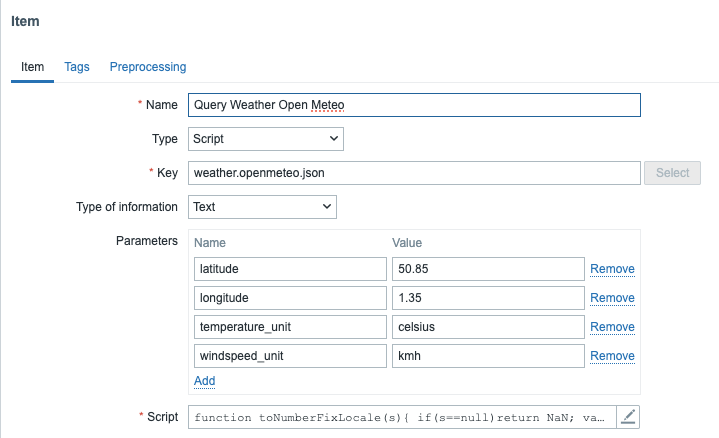Click the latitude value field 50.85
This screenshot has width=719, height=438.
coord(487,269)
